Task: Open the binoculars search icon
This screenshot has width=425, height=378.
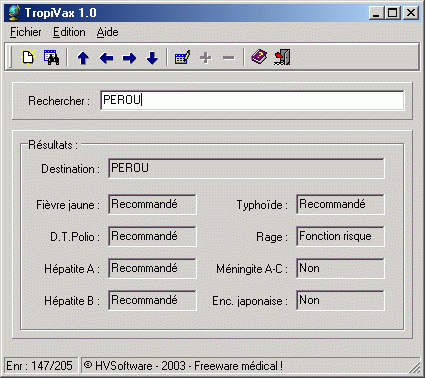Action: coord(51,57)
